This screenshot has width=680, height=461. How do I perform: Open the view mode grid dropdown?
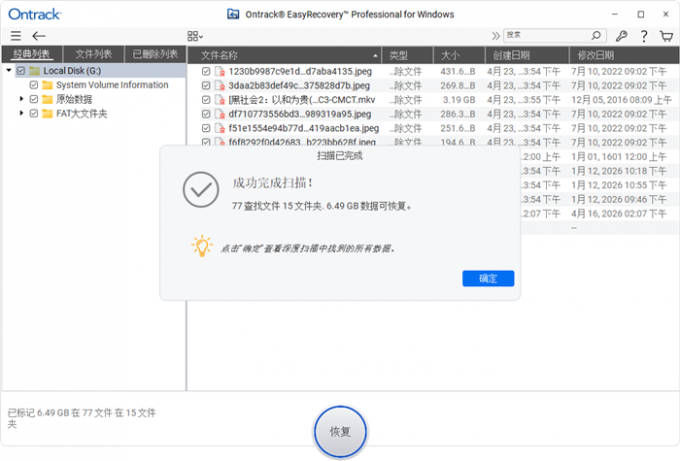(x=195, y=36)
